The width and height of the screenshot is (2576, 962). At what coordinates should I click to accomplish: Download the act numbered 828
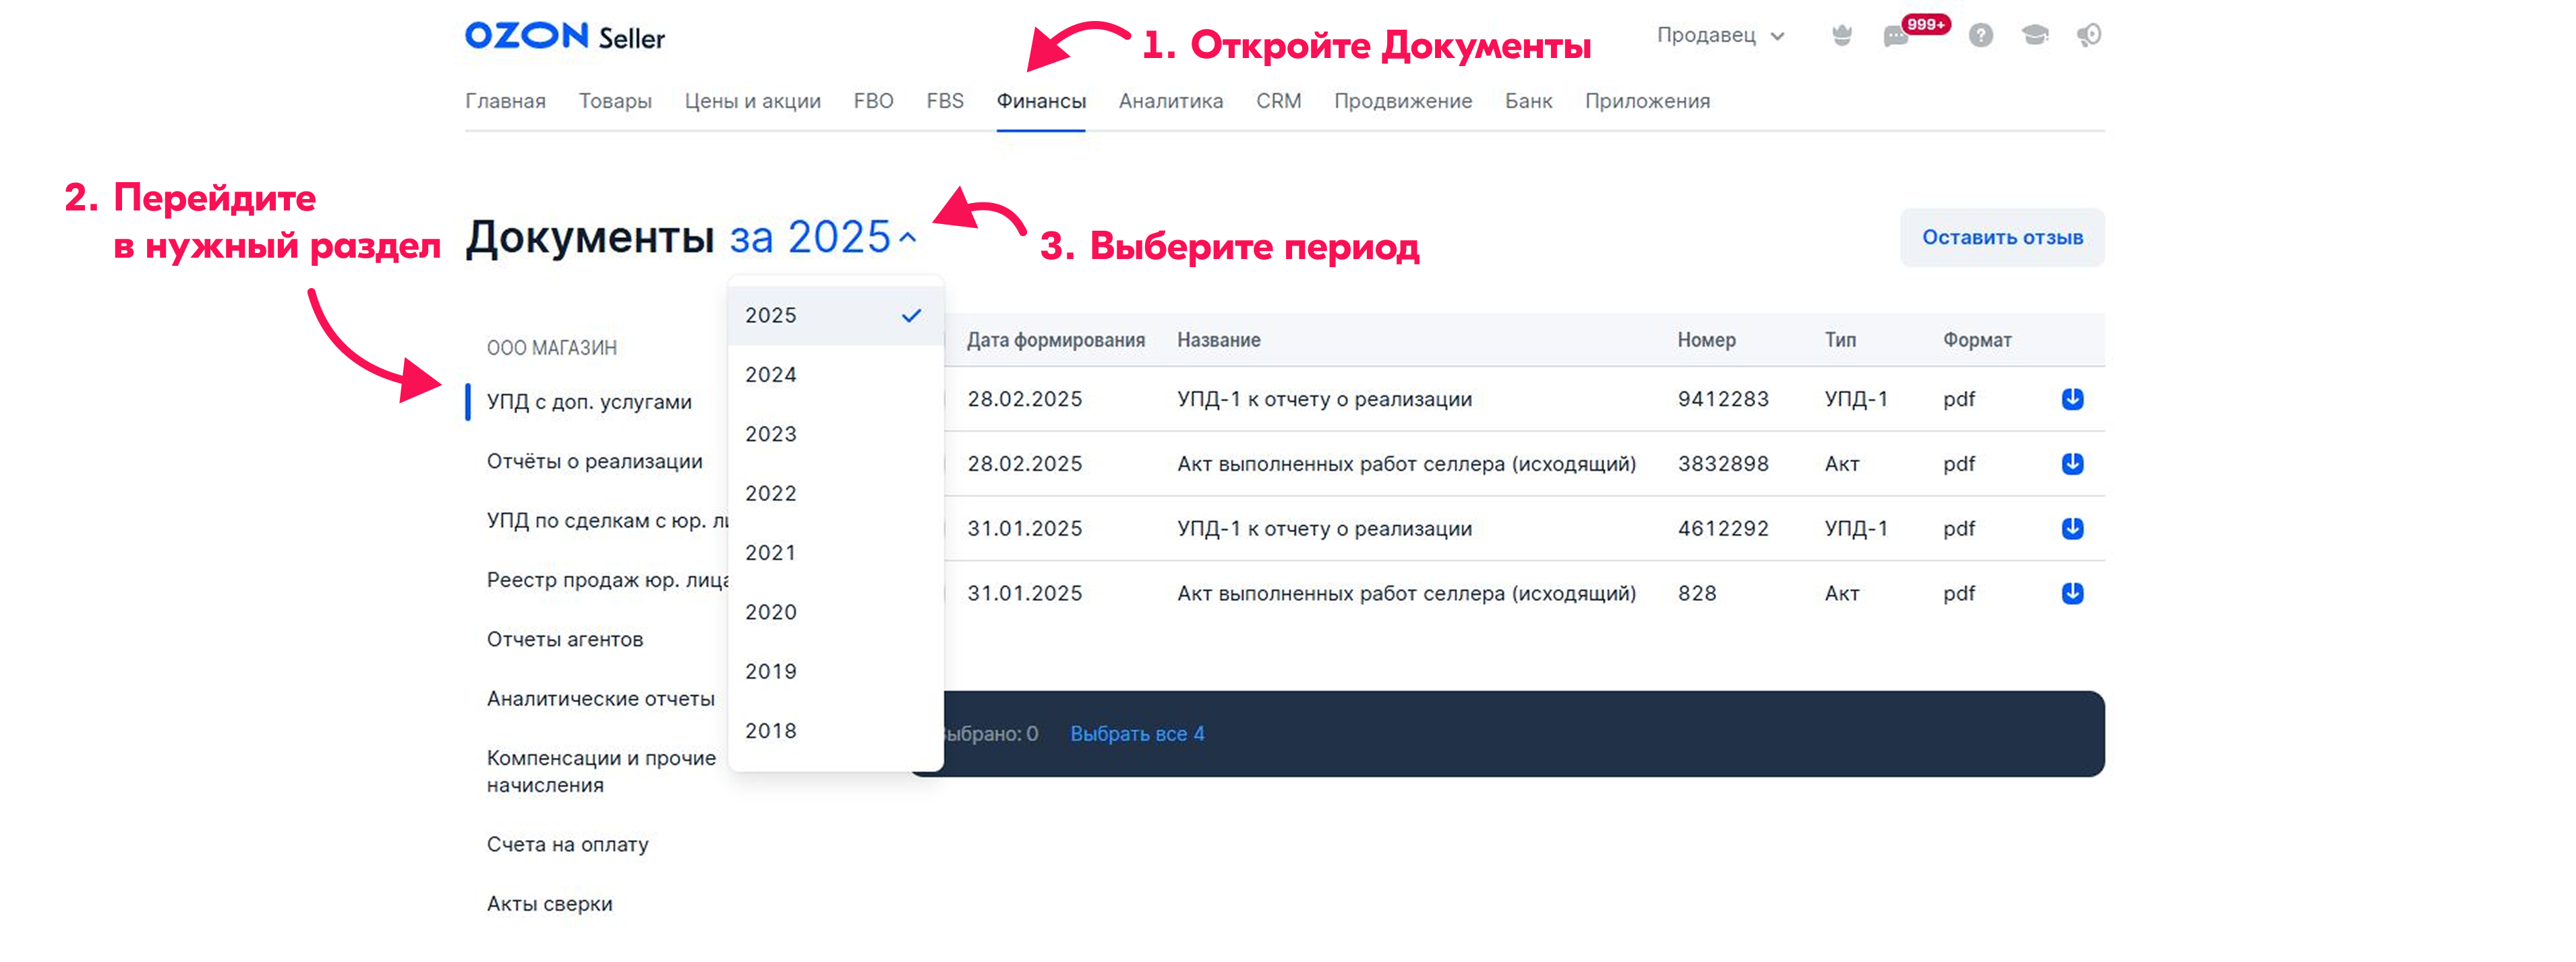[x=2072, y=593]
